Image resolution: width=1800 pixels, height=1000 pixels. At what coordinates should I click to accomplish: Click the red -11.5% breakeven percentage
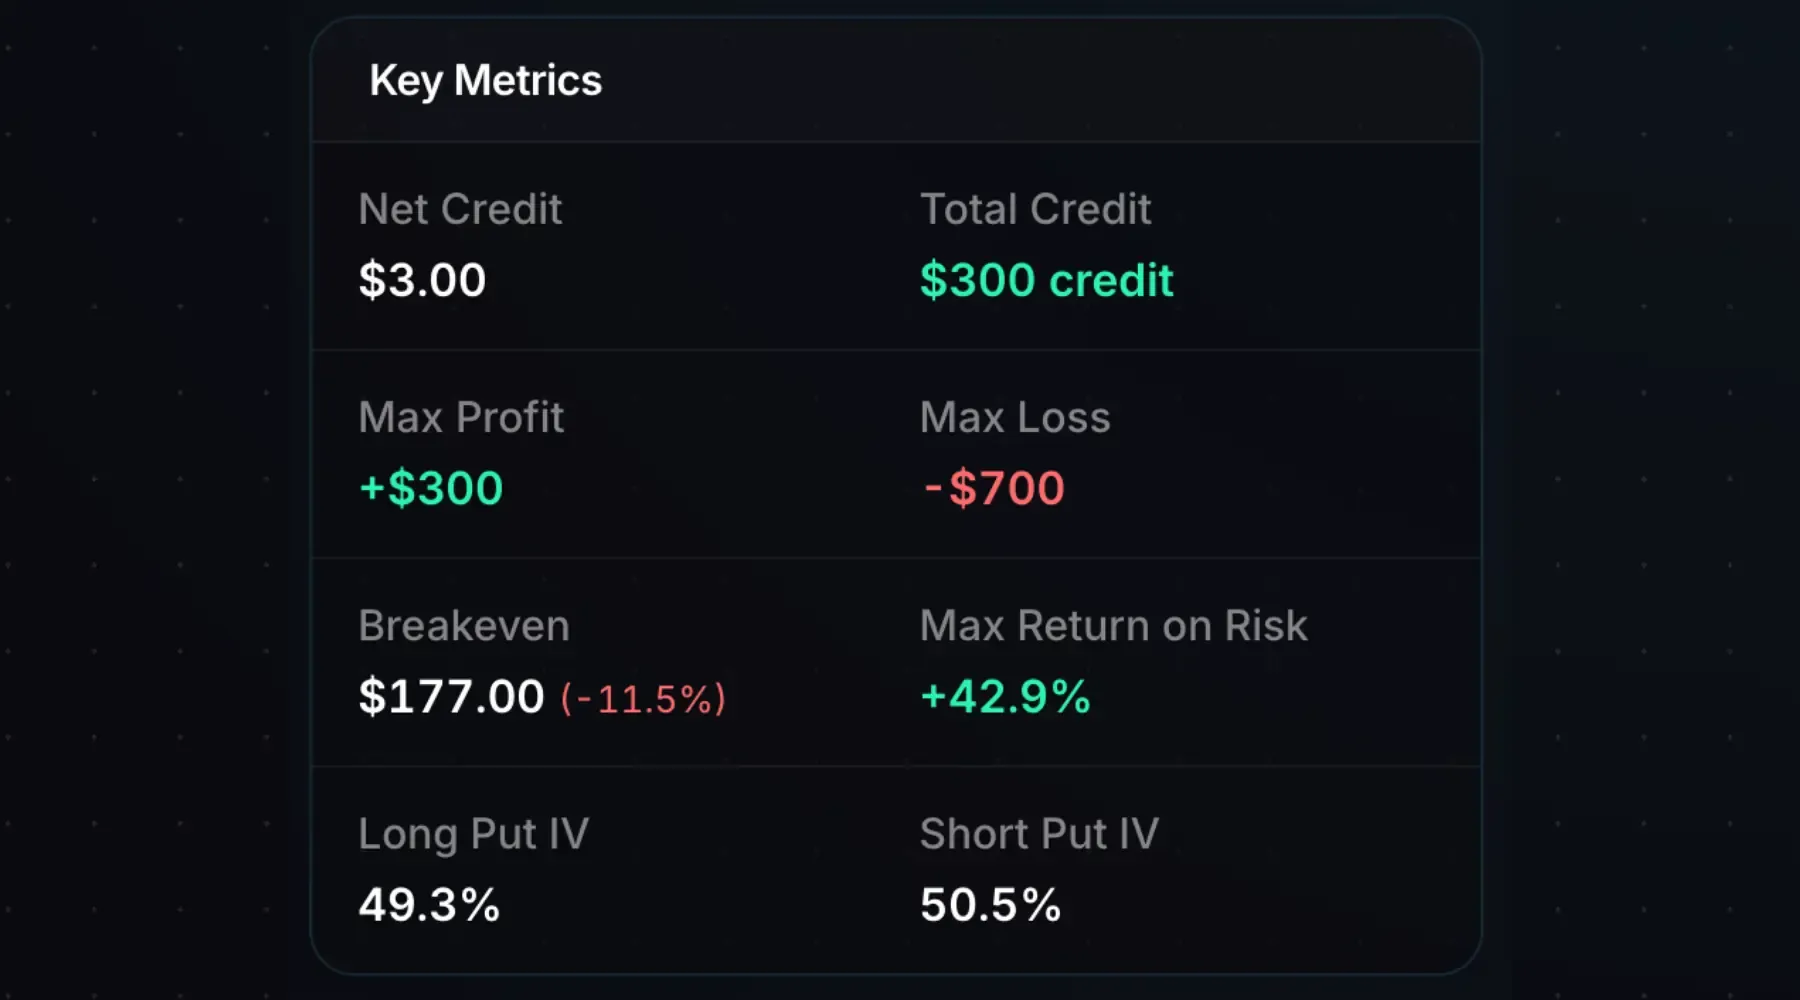click(x=644, y=699)
